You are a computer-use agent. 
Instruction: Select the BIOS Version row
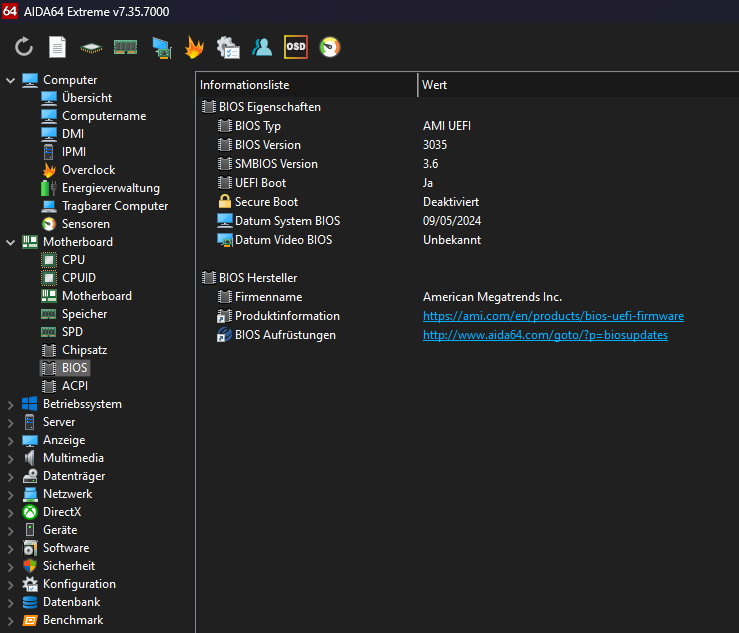click(x=268, y=145)
